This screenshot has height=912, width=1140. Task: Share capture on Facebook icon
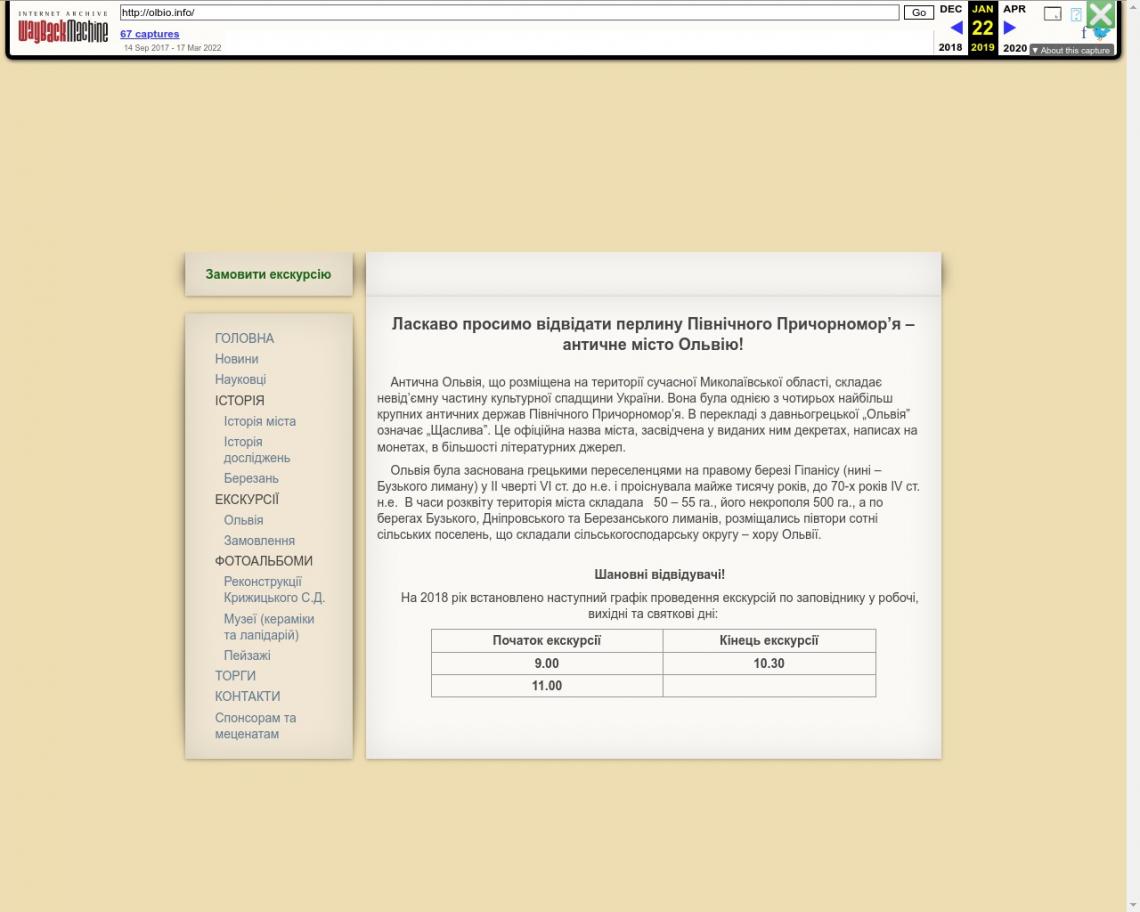pos(1084,33)
